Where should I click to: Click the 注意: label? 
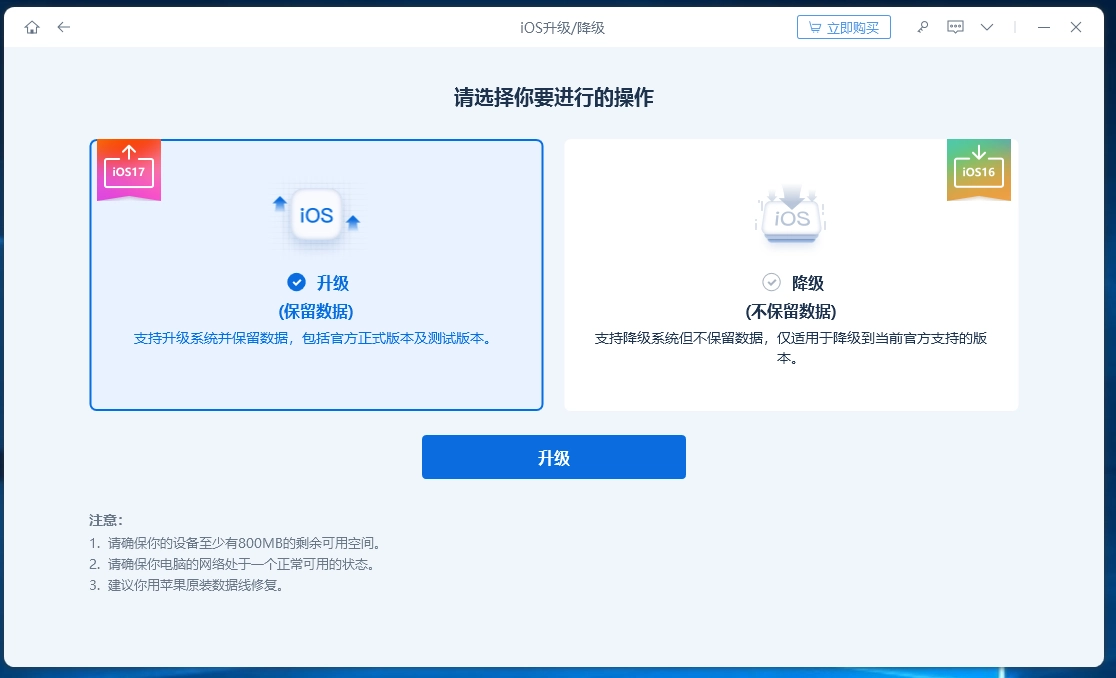coord(106,520)
